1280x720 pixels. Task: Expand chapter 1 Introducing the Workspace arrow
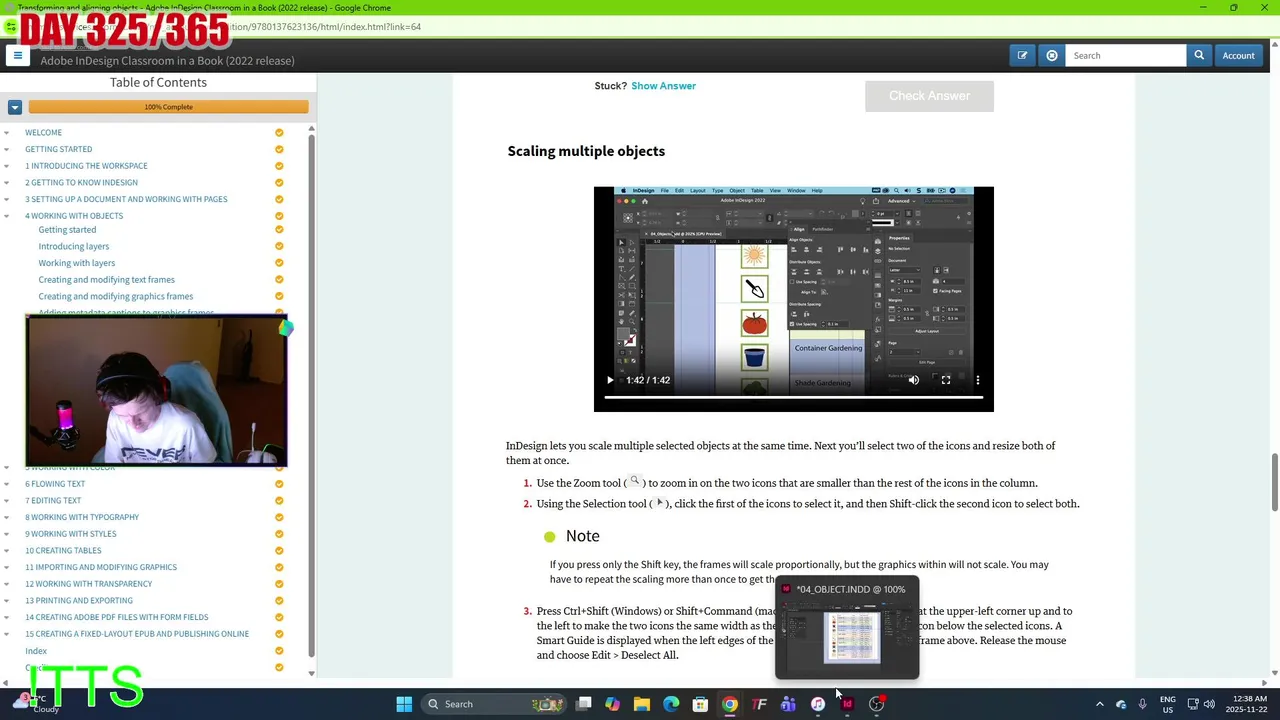click(x=6, y=166)
